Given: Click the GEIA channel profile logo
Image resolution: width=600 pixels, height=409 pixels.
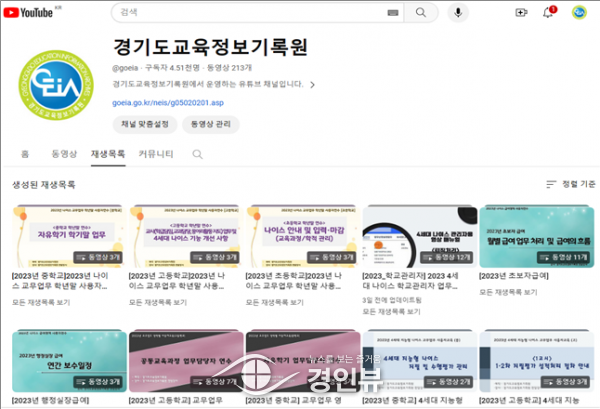Looking at the screenshot, I should pos(56,85).
